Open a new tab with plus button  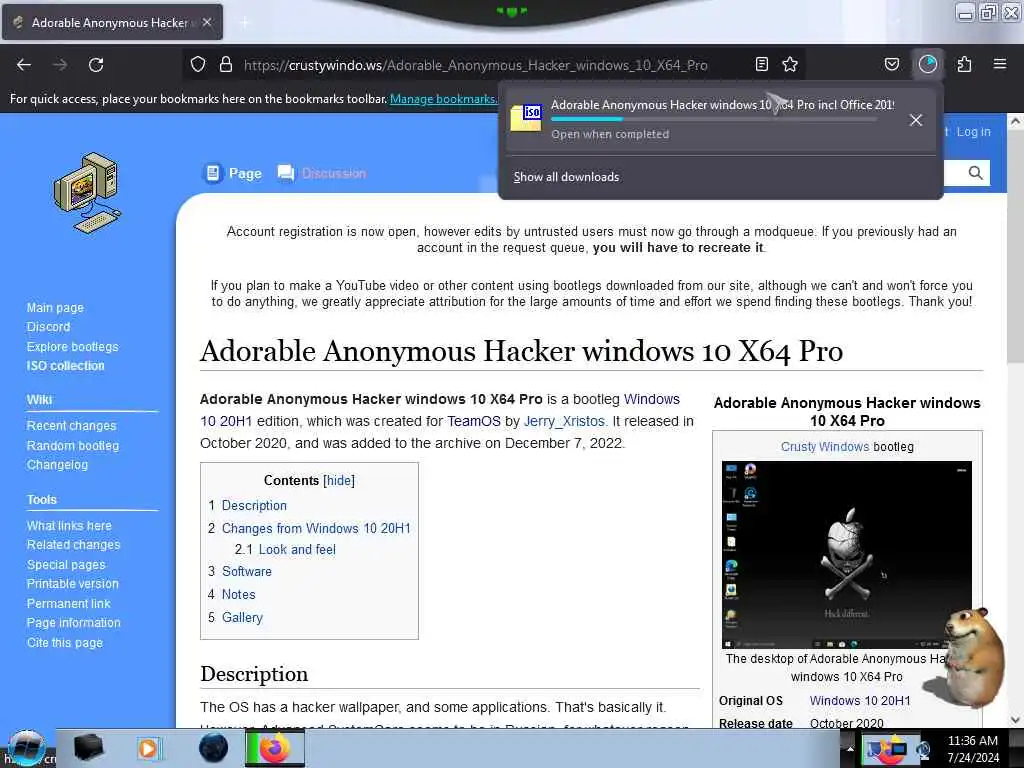tap(244, 23)
